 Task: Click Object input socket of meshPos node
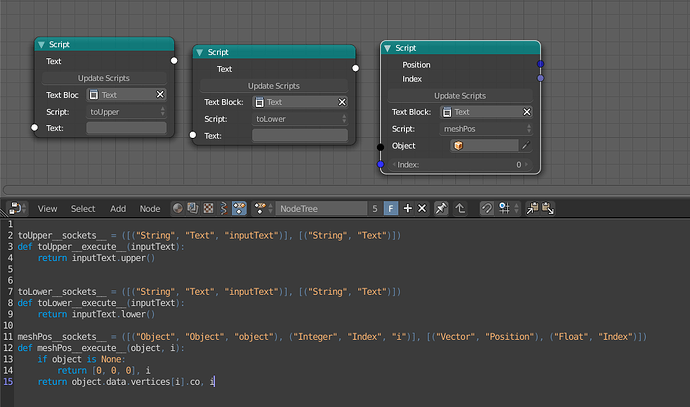(x=381, y=147)
